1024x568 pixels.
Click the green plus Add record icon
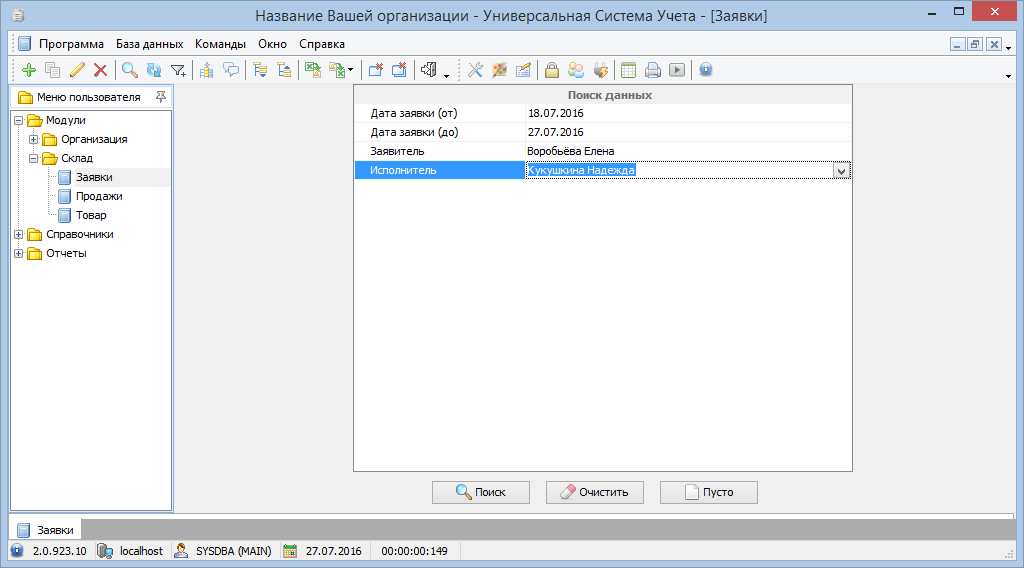(28, 70)
